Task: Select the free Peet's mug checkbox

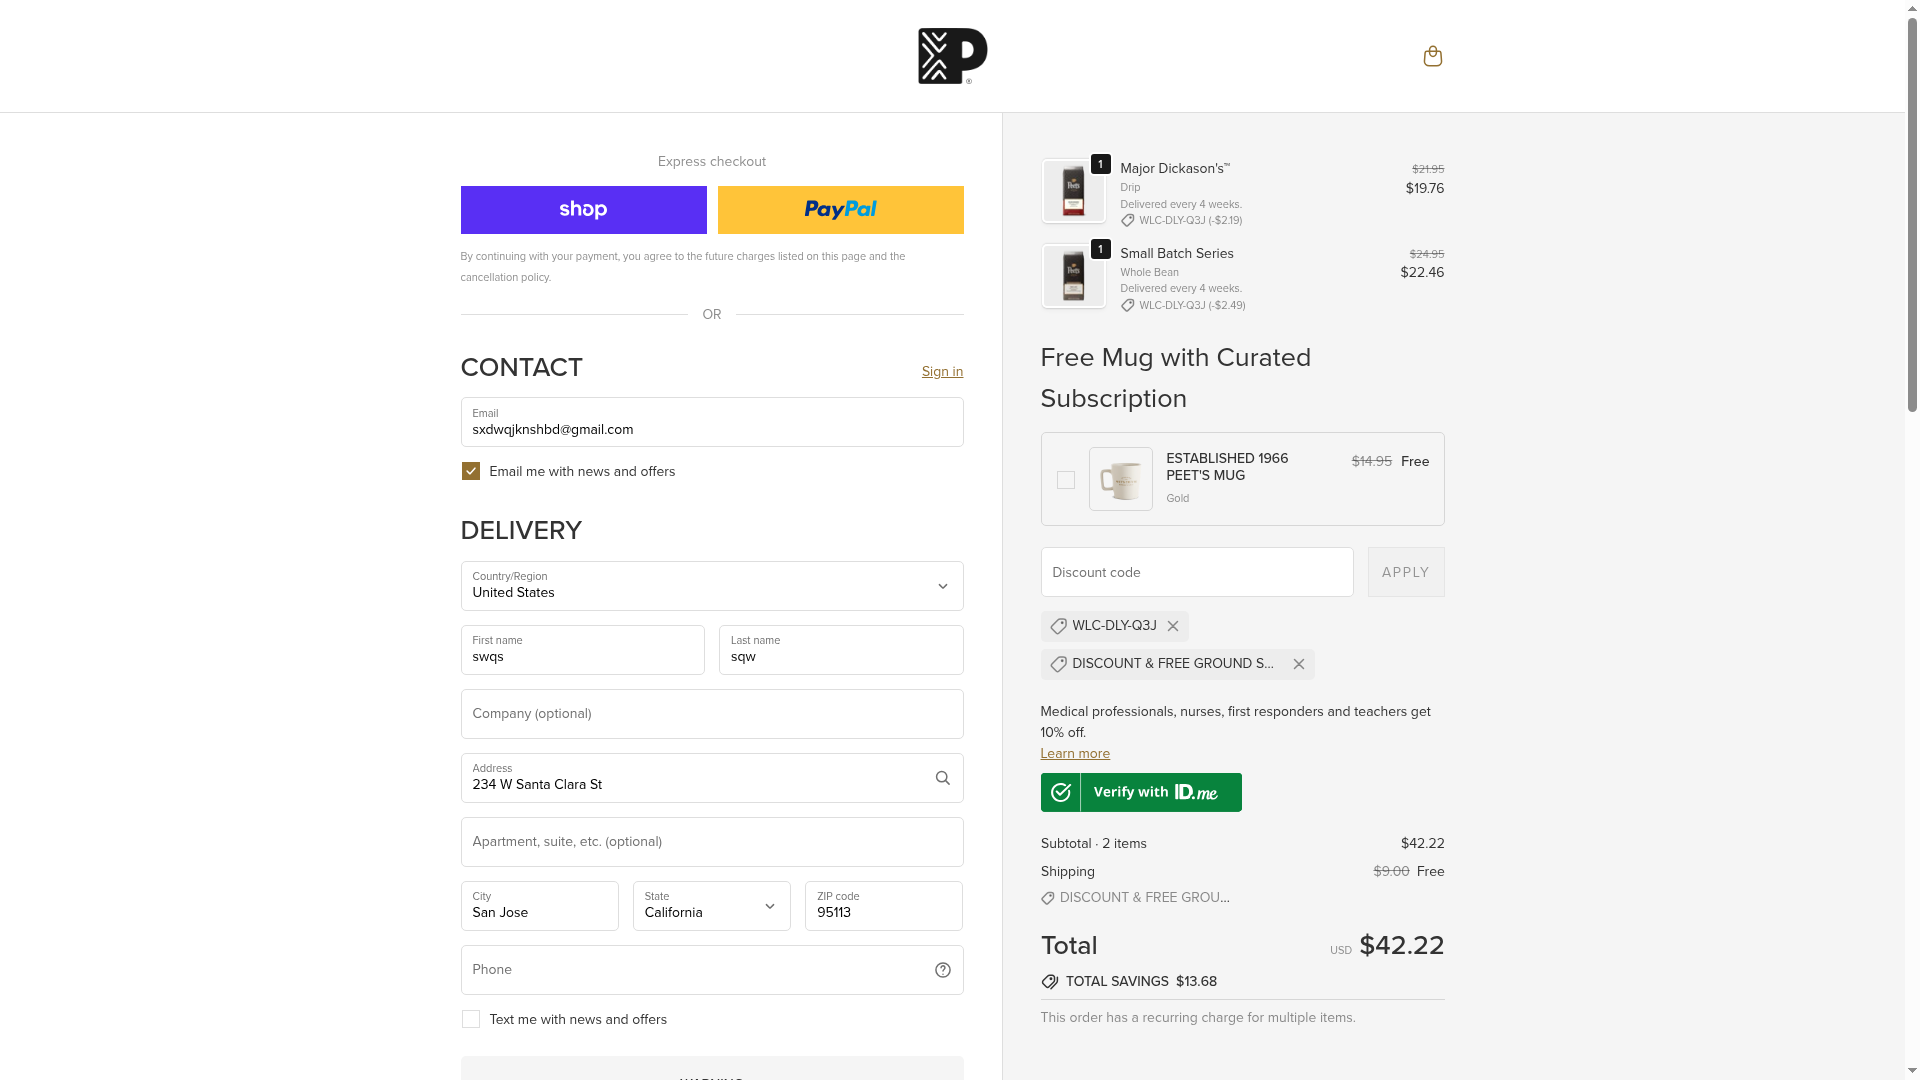Action: [1066, 480]
